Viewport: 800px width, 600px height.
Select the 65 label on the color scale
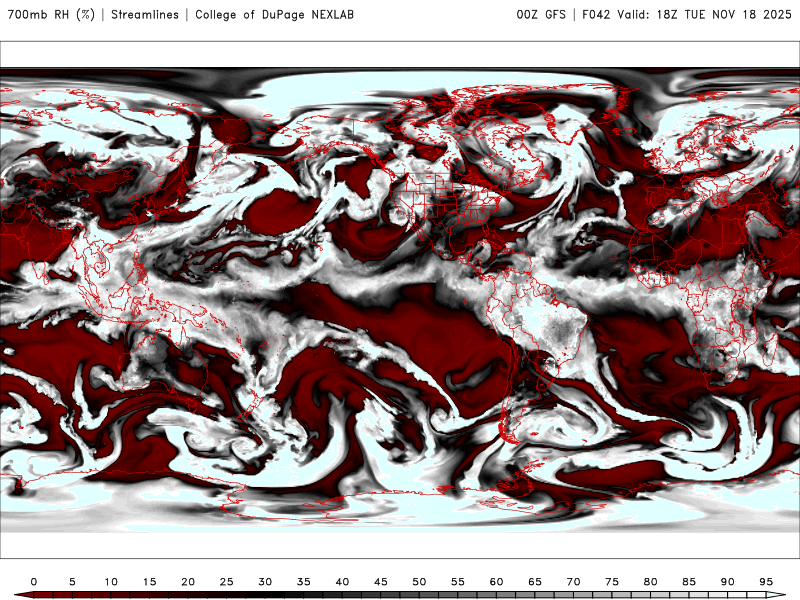(535, 582)
